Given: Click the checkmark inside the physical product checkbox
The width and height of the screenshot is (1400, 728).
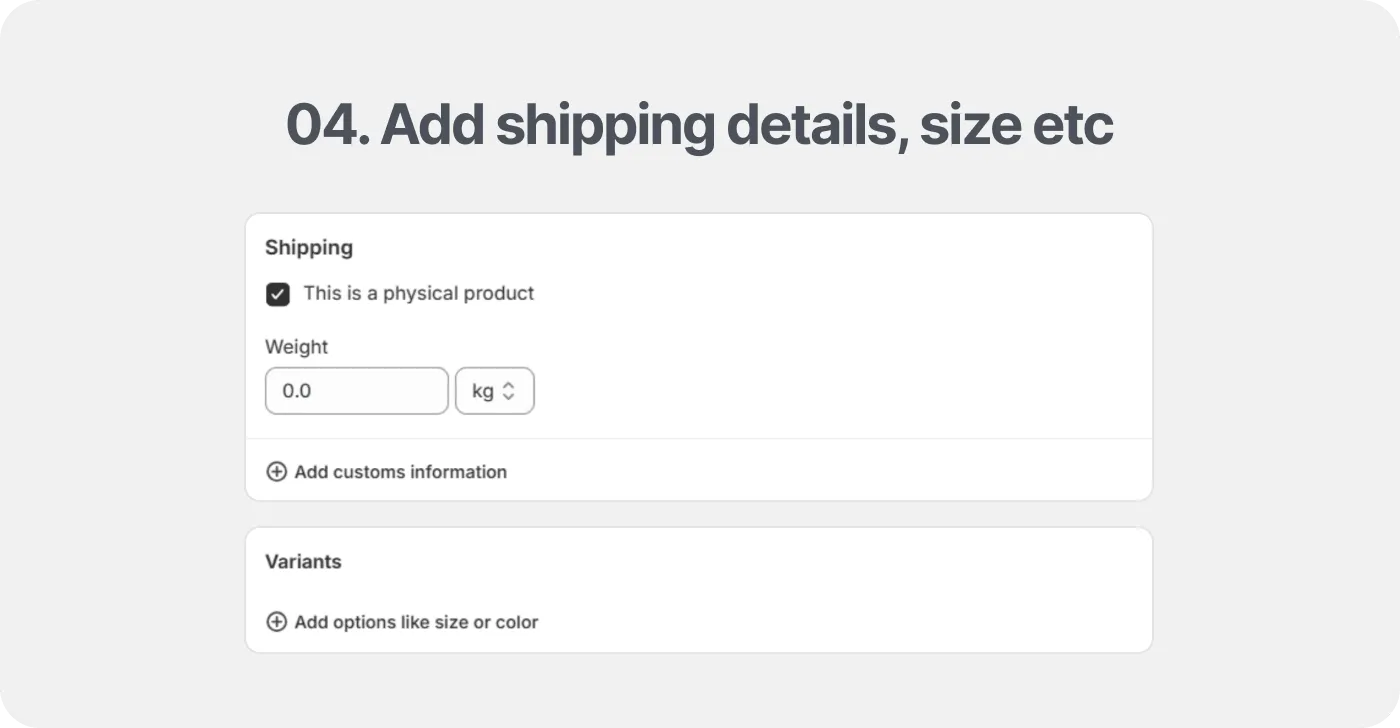Looking at the screenshot, I should [x=277, y=294].
